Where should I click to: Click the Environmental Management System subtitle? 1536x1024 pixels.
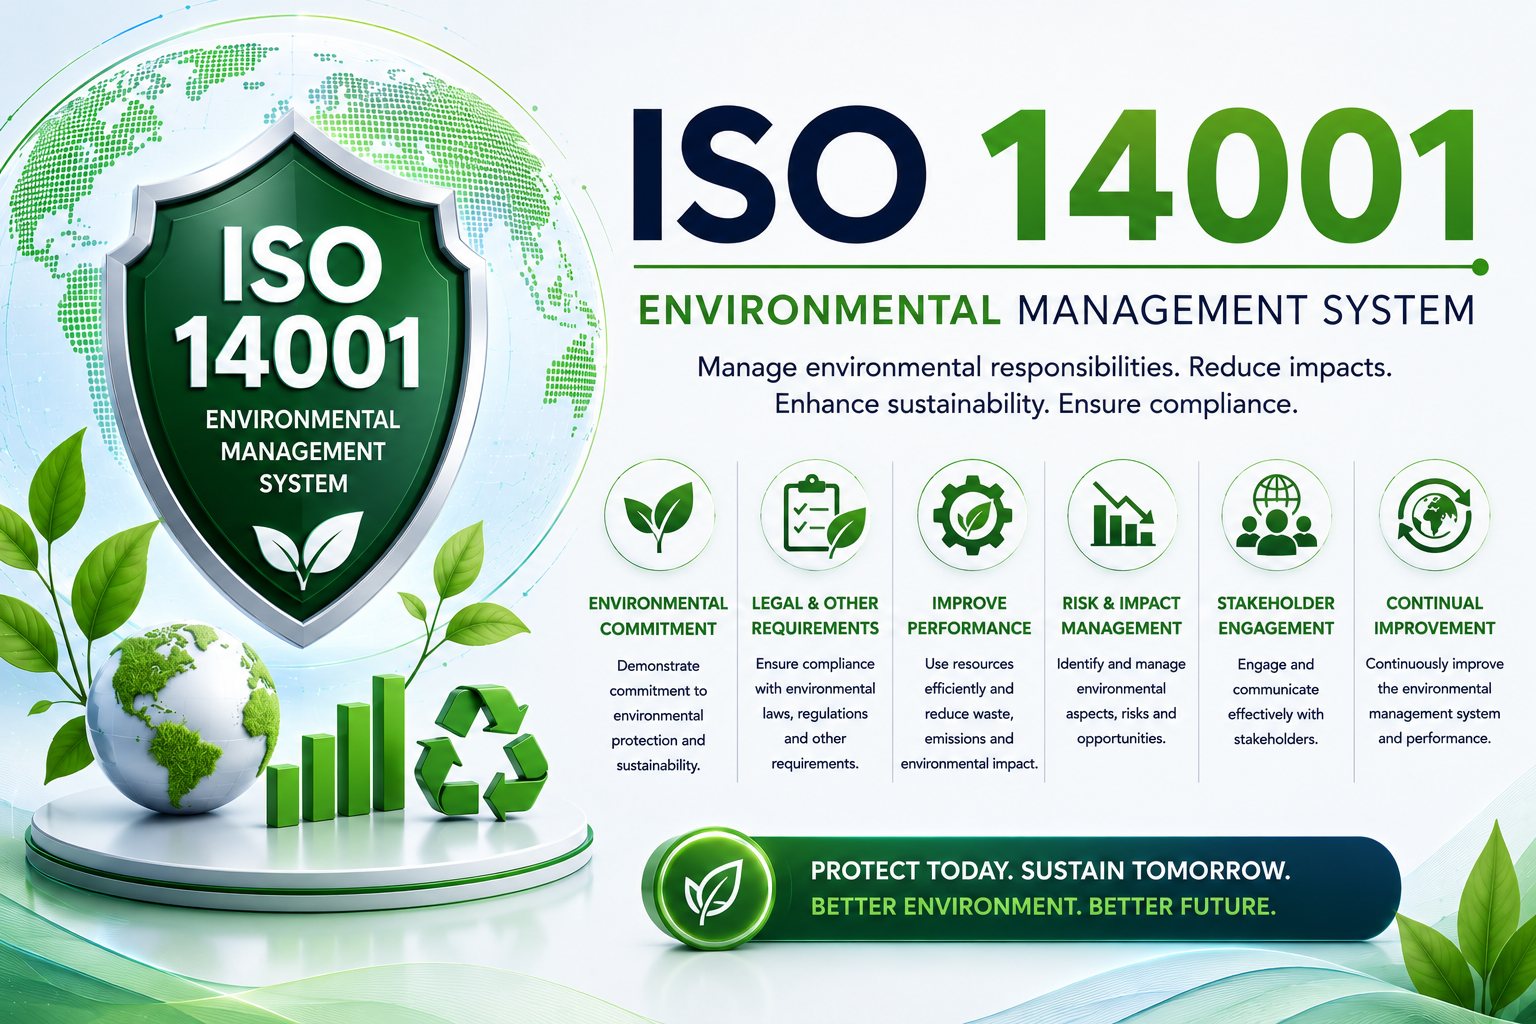(x=1056, y=310)
